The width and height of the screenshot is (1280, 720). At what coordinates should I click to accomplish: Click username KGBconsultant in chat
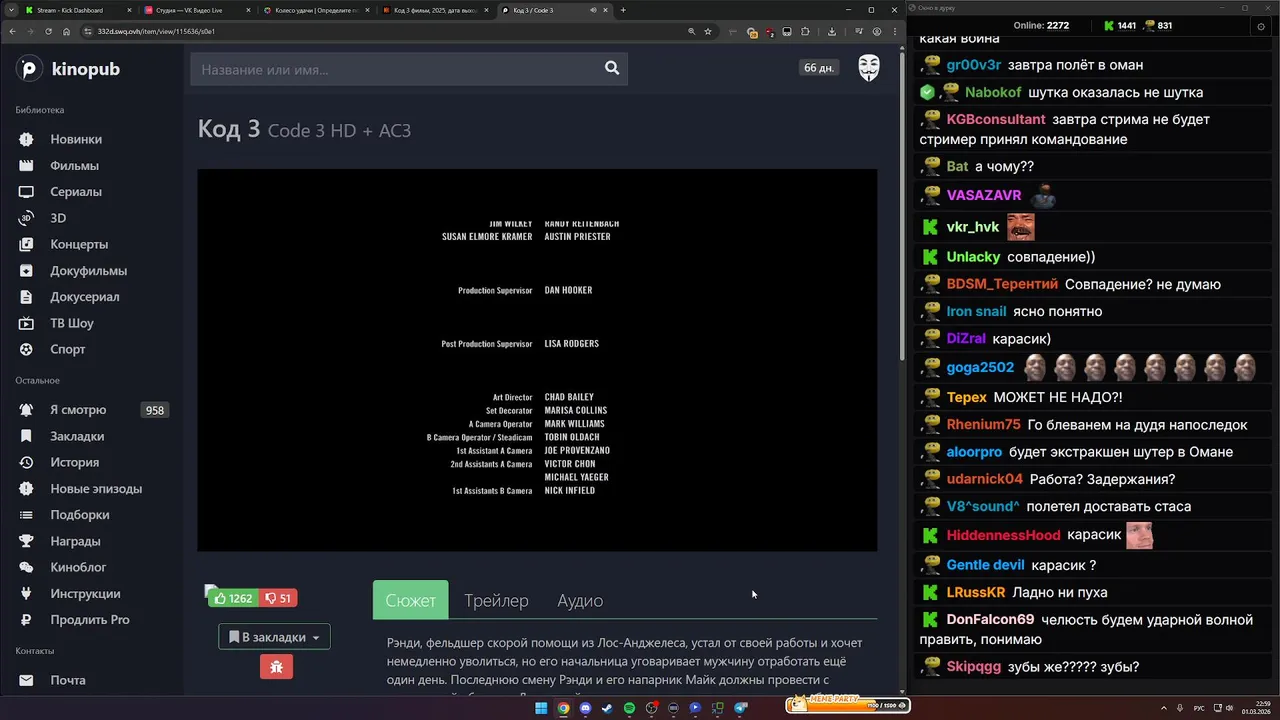click(996, 119)
